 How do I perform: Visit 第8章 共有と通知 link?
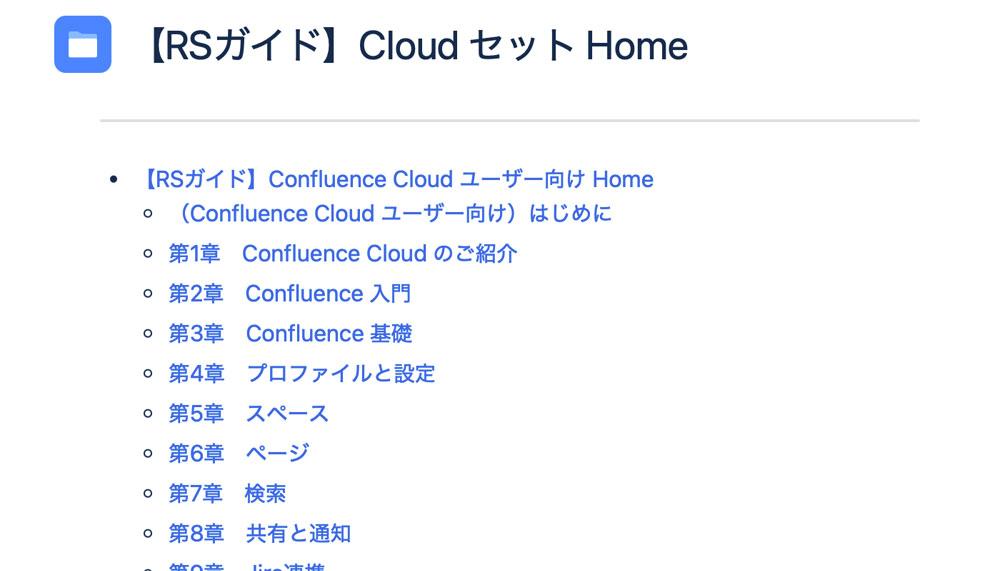pos(260,533)
